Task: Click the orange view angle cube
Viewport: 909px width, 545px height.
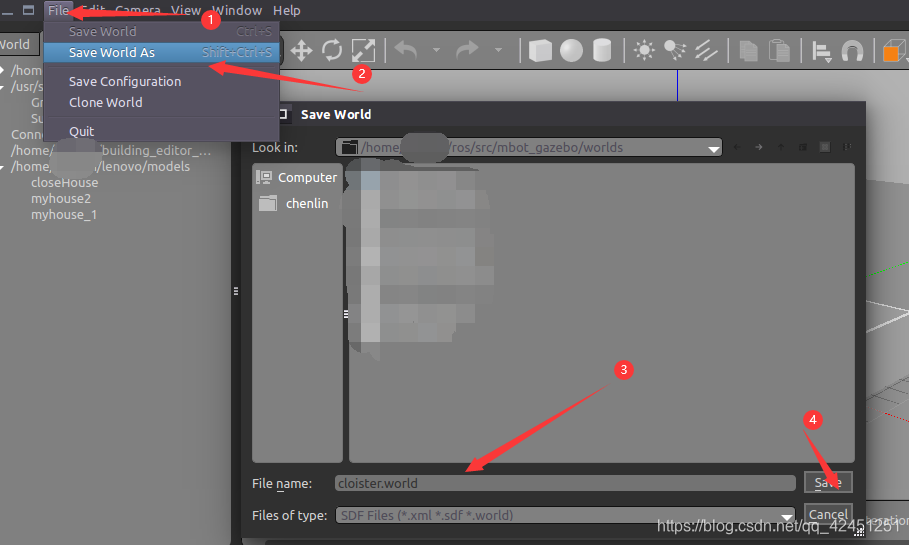Action: point(894,51)
